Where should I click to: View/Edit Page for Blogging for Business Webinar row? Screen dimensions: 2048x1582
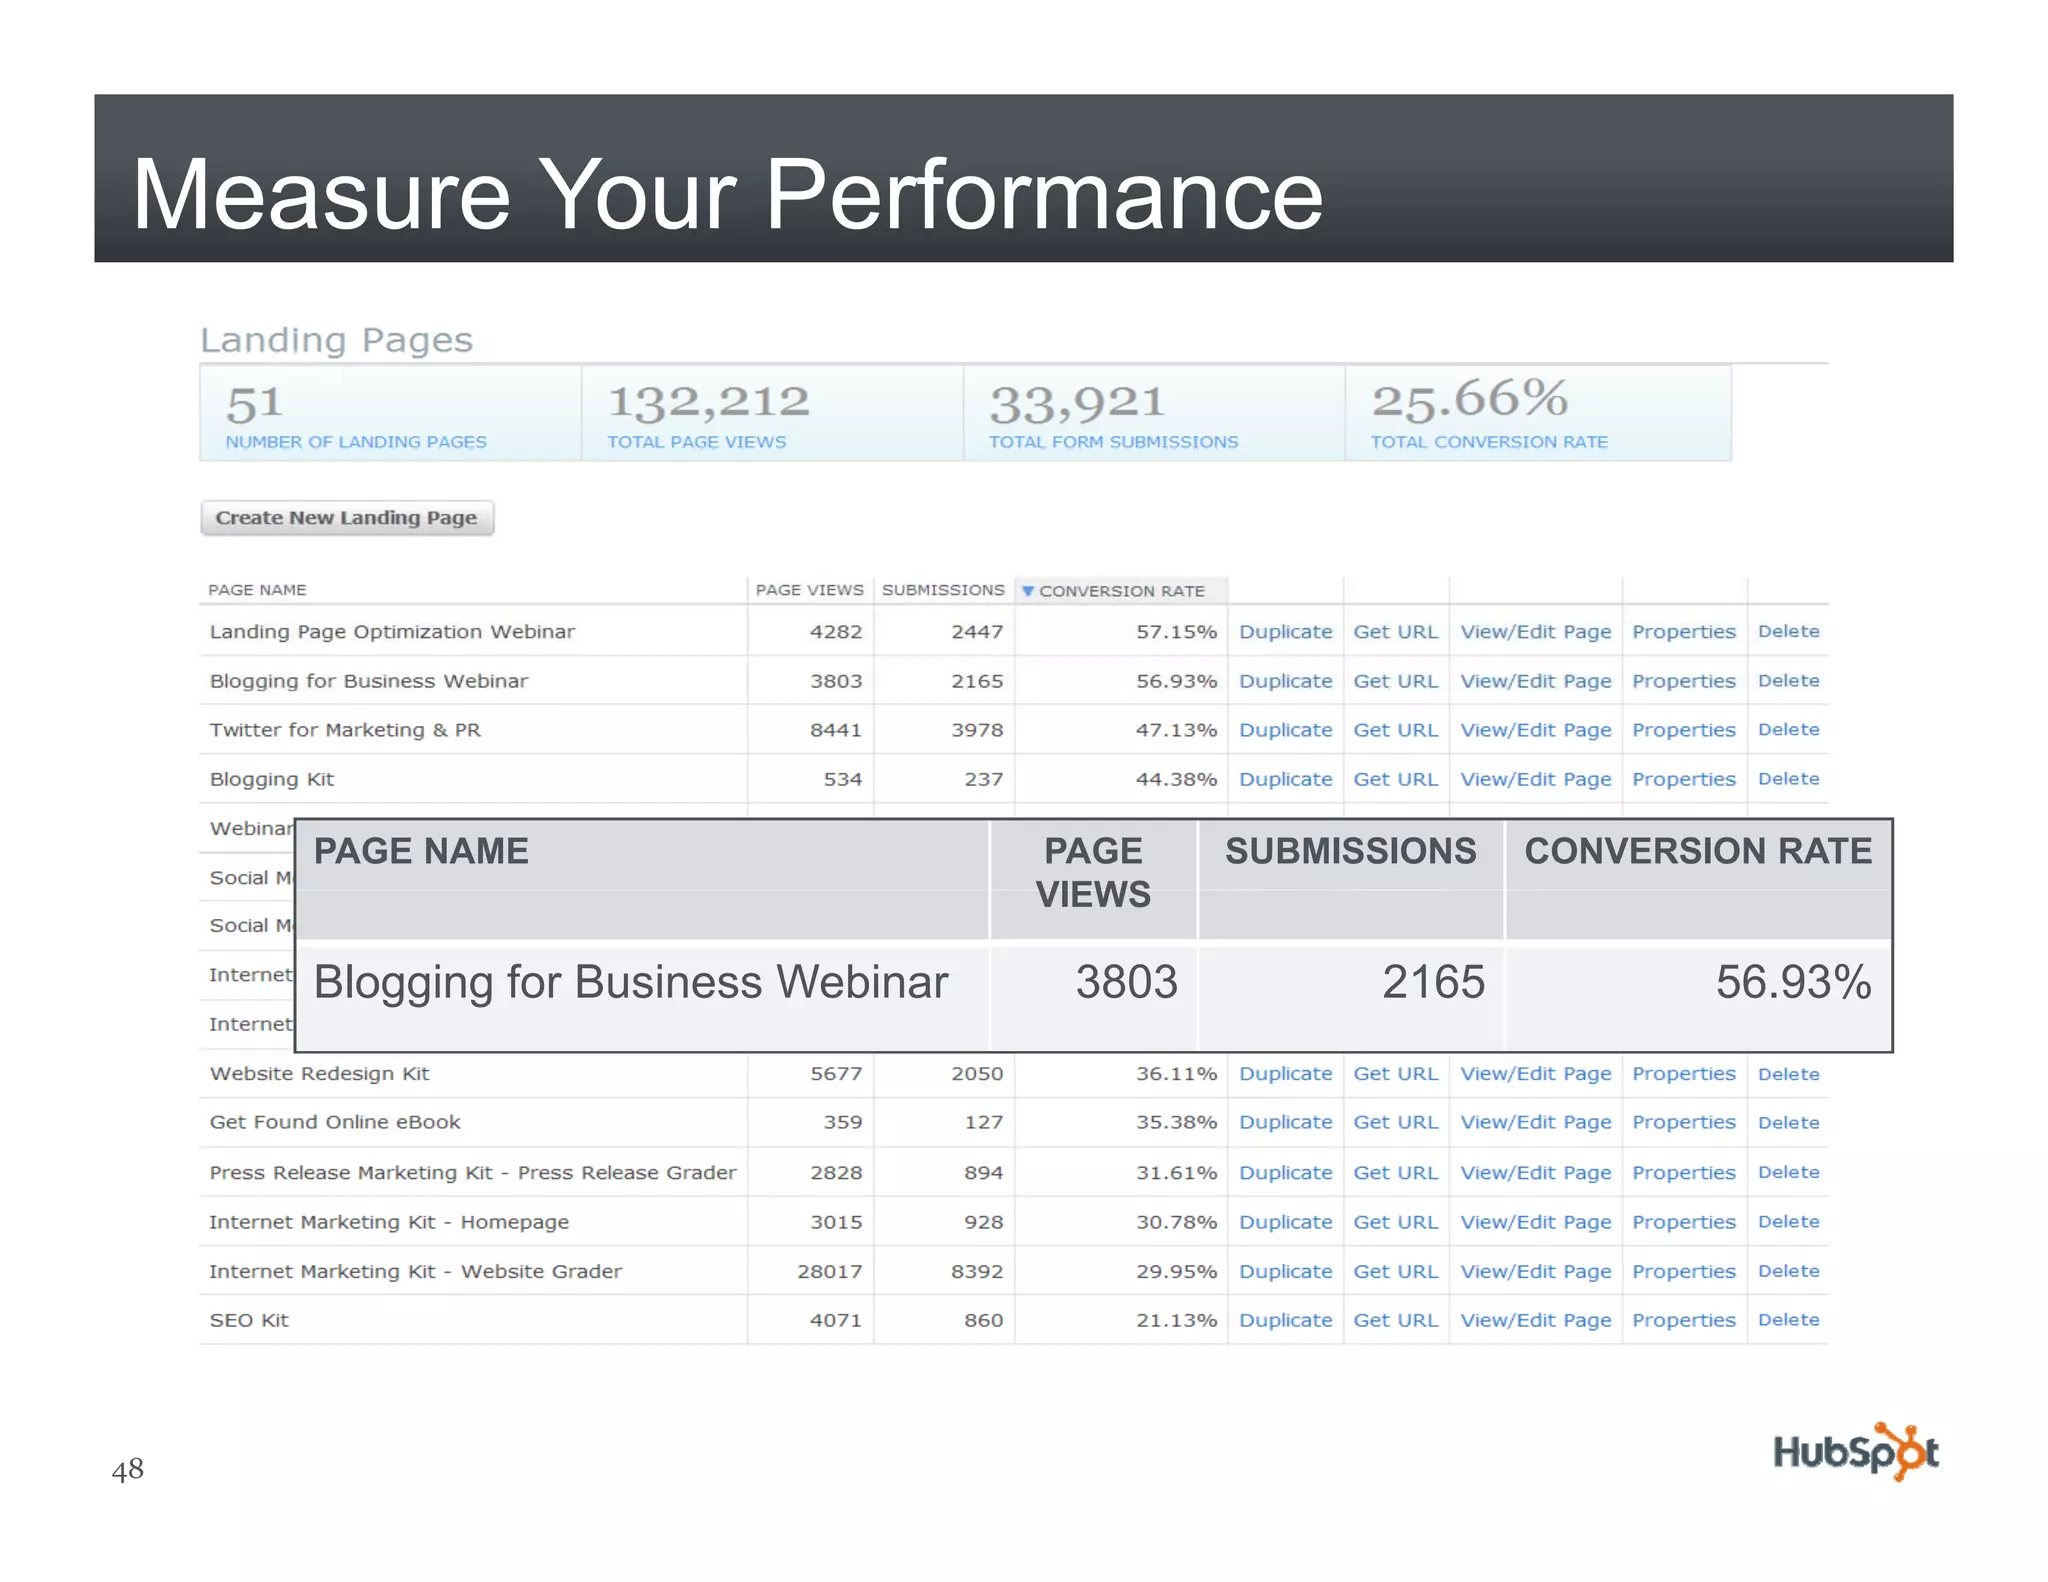[x=1535, y=681]
